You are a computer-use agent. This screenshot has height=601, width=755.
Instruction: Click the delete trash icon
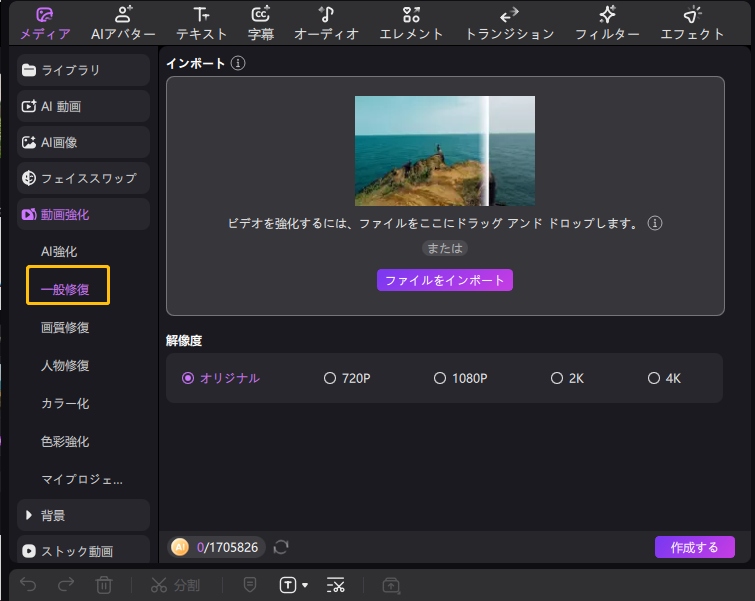coord(104,585)
